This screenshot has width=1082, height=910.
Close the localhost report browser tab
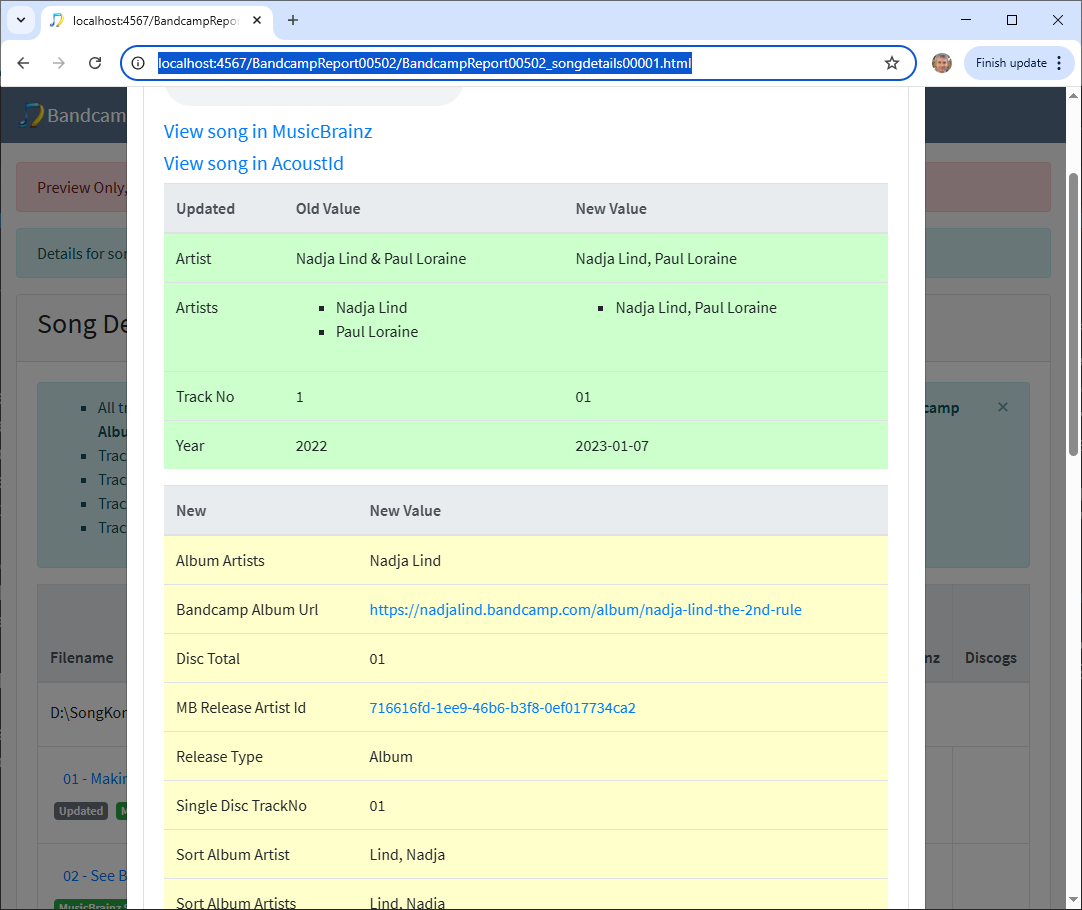[x=257, y=20]
